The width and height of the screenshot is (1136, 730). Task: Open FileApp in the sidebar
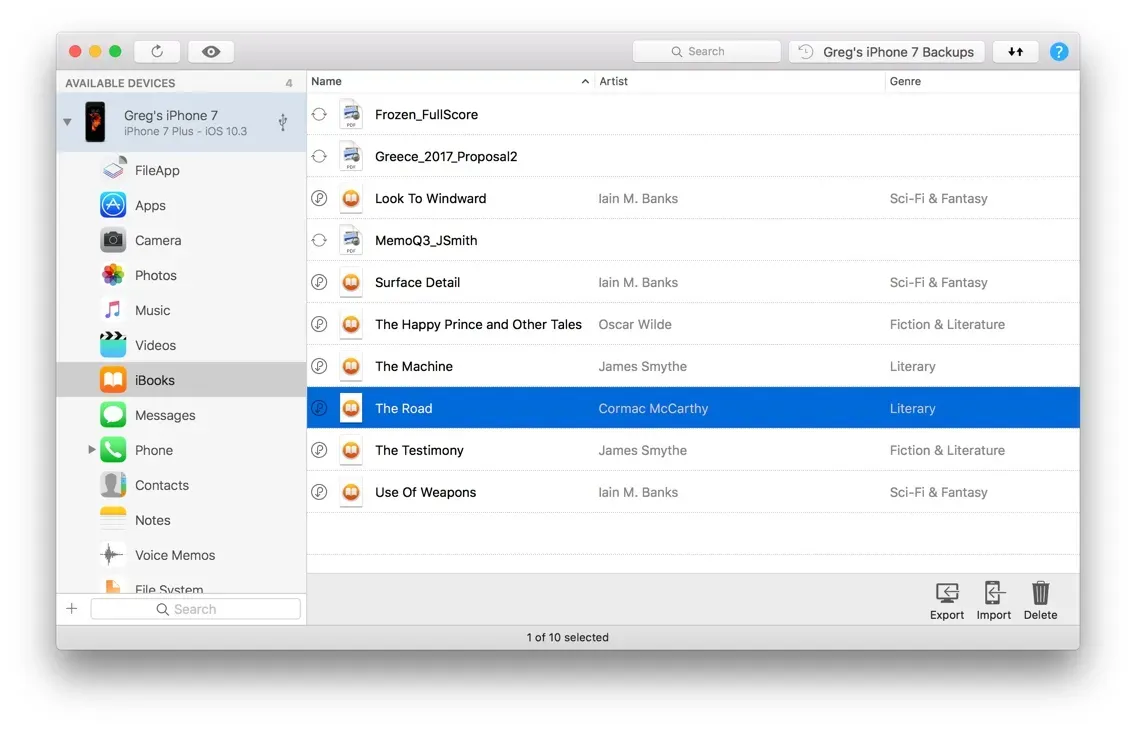tap(156, 171)
